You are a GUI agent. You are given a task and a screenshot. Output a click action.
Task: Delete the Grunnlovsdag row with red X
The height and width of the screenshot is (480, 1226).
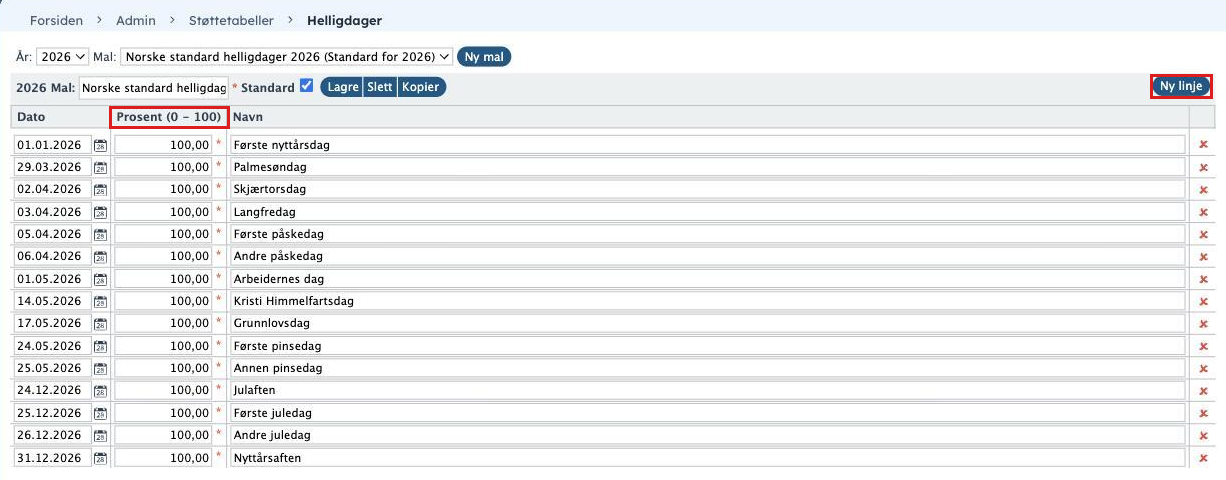click(1203, 324)
